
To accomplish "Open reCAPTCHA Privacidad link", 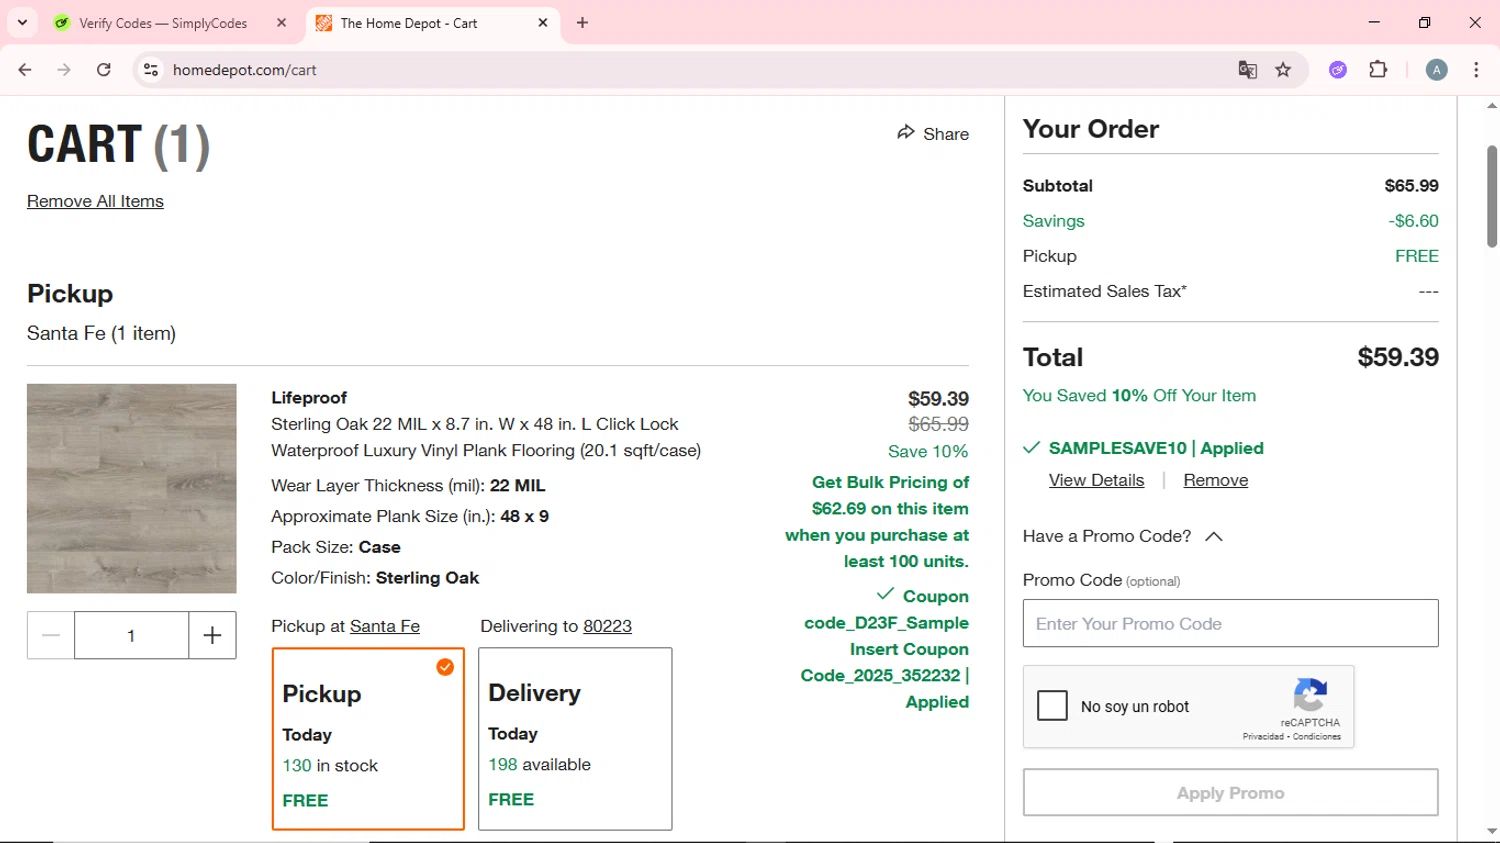I will pos(1263,737).
